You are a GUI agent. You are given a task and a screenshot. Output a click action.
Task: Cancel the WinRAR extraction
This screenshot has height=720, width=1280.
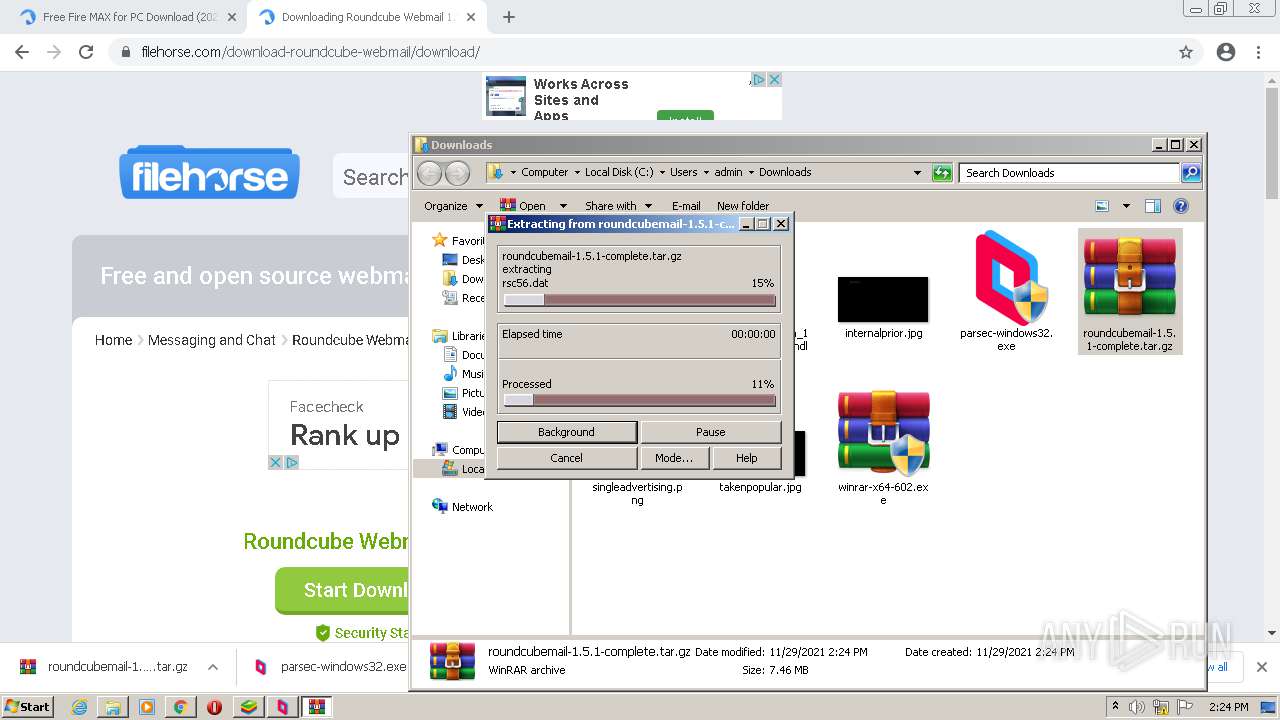point(566,458)
